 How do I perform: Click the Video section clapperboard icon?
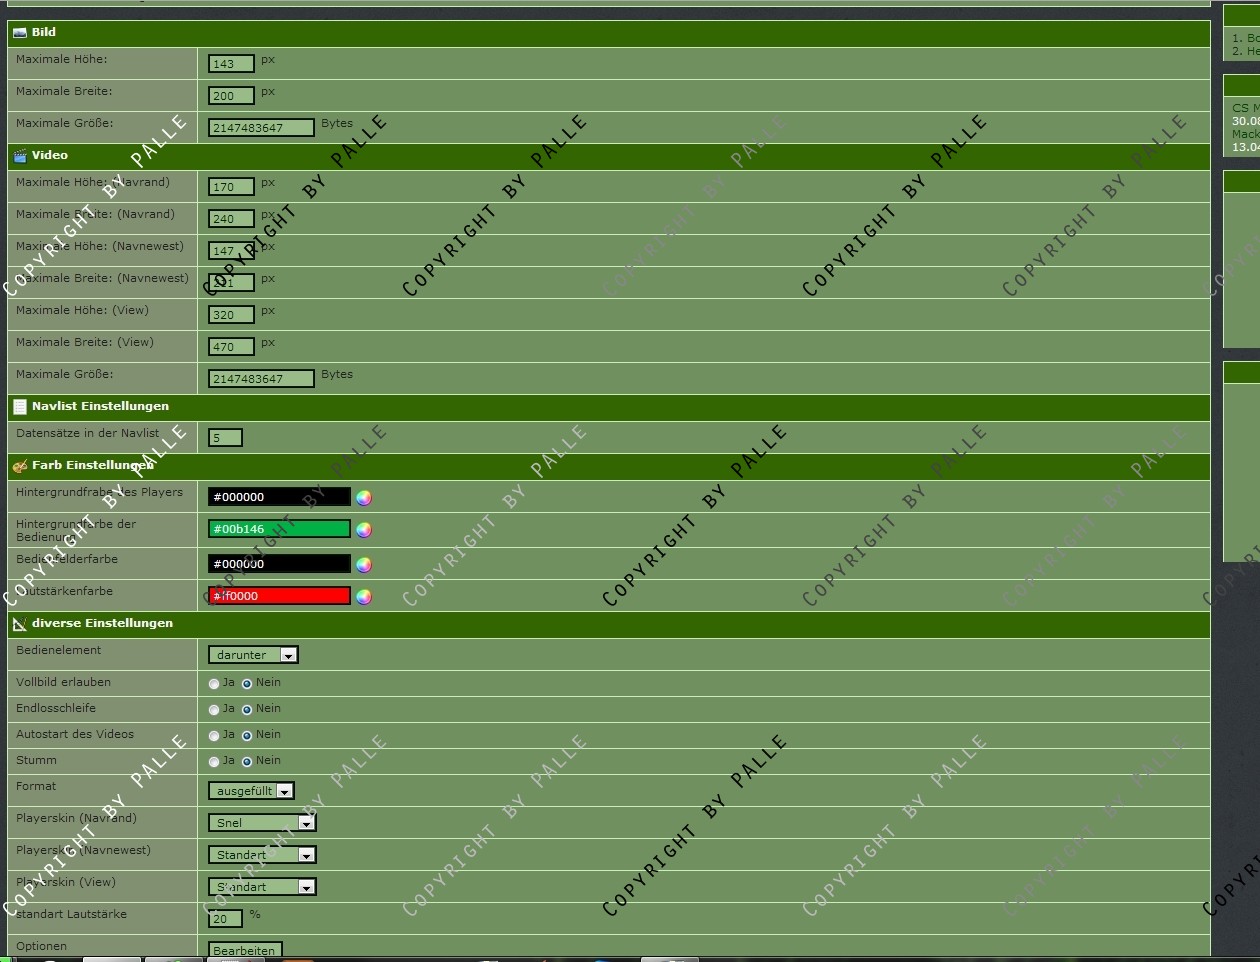pyautogui.click(x=19, y=156)
